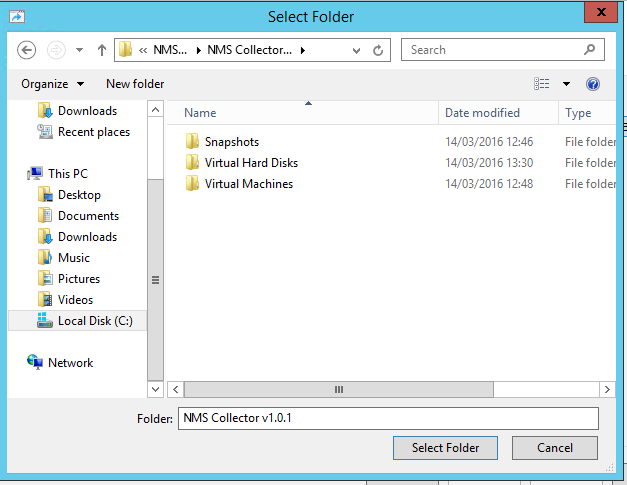Click the Videos folder icon
Image resolution: width=627 pixels, height=485 pixels.
point(45,299)
